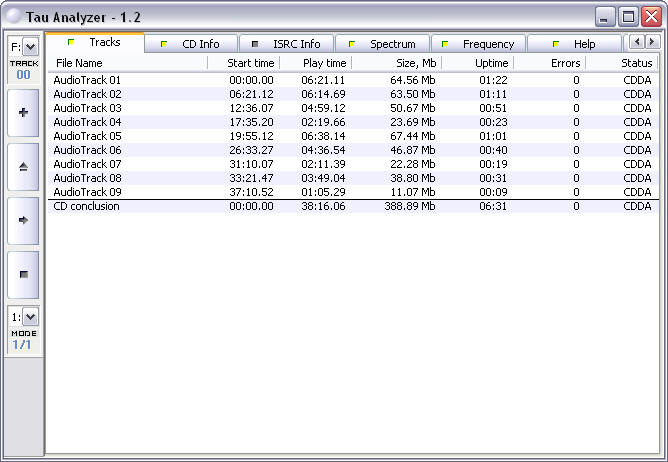668x462 pixels.
Task: Show the Spectrum tab
Action: click(383, 44)
